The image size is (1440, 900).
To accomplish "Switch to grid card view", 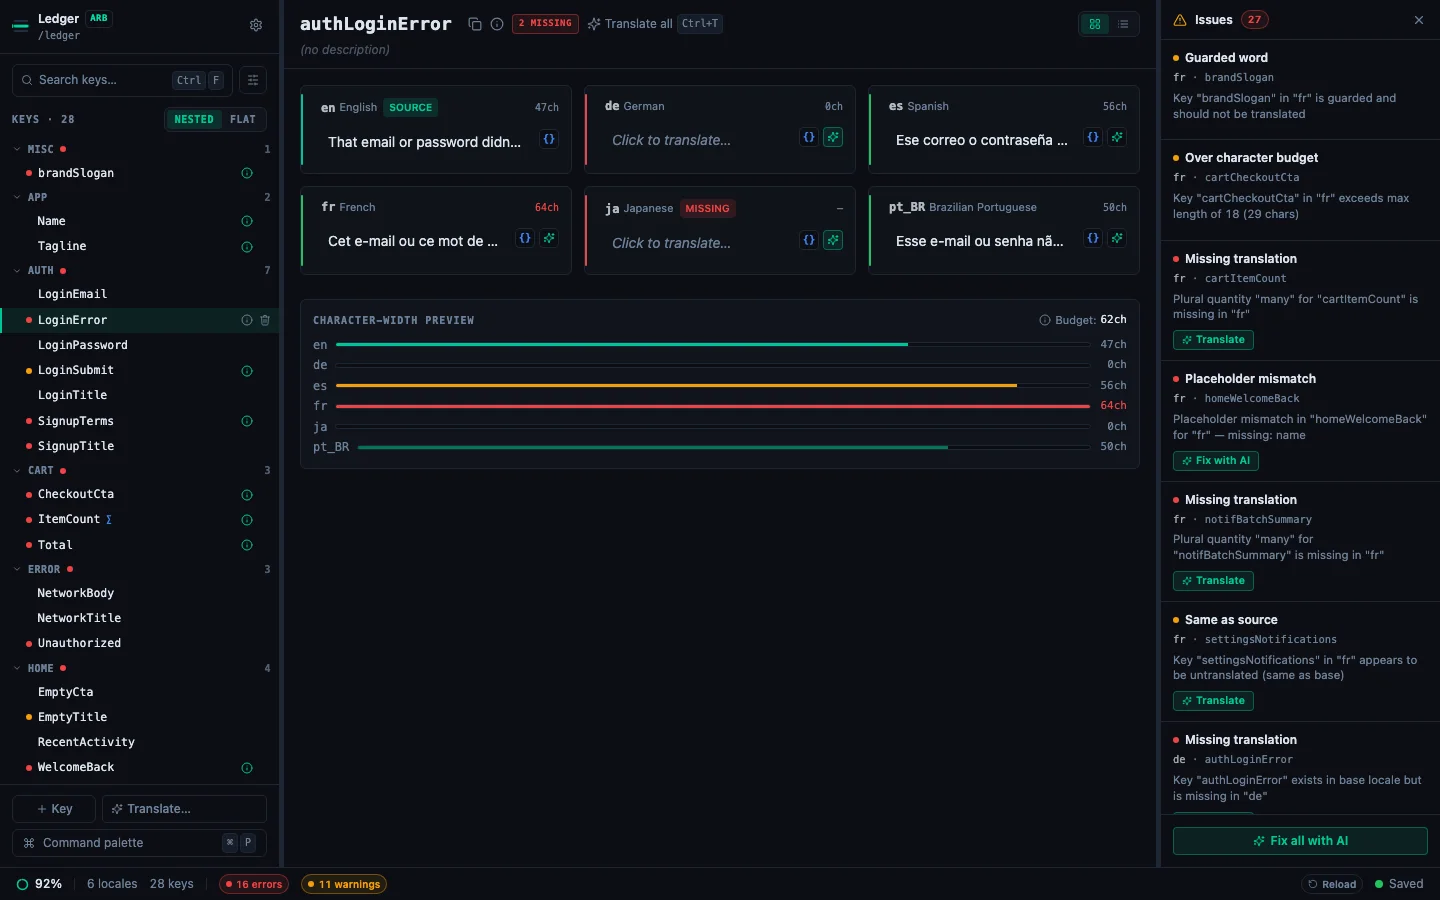I will point(1095,24).
